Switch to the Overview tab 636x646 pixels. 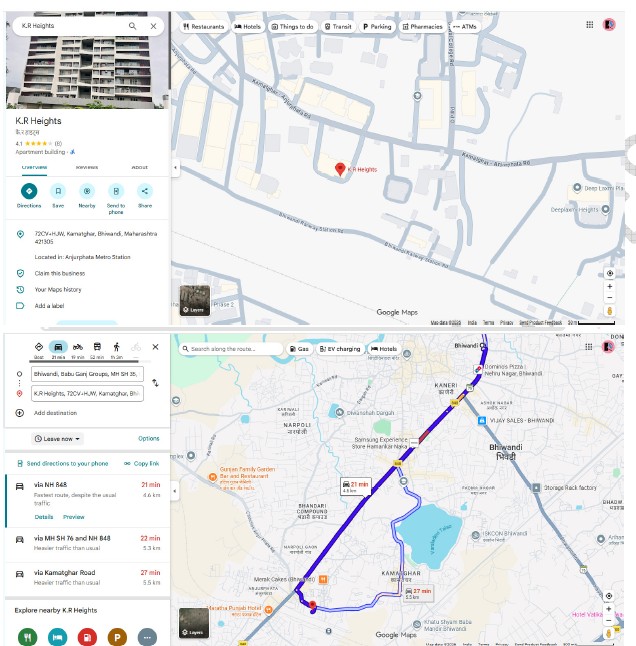[x=34, y=167]
